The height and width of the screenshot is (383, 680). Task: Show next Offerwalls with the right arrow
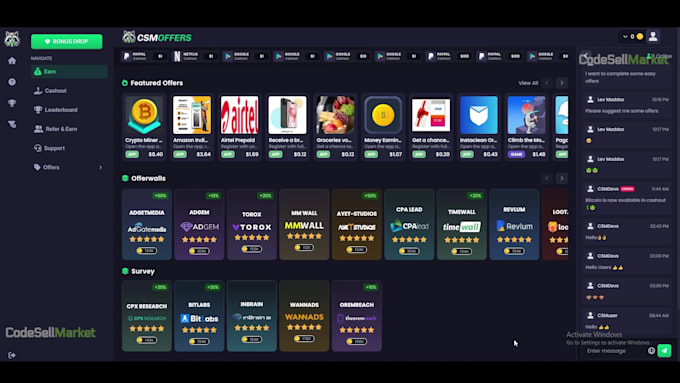click(562, 178)
